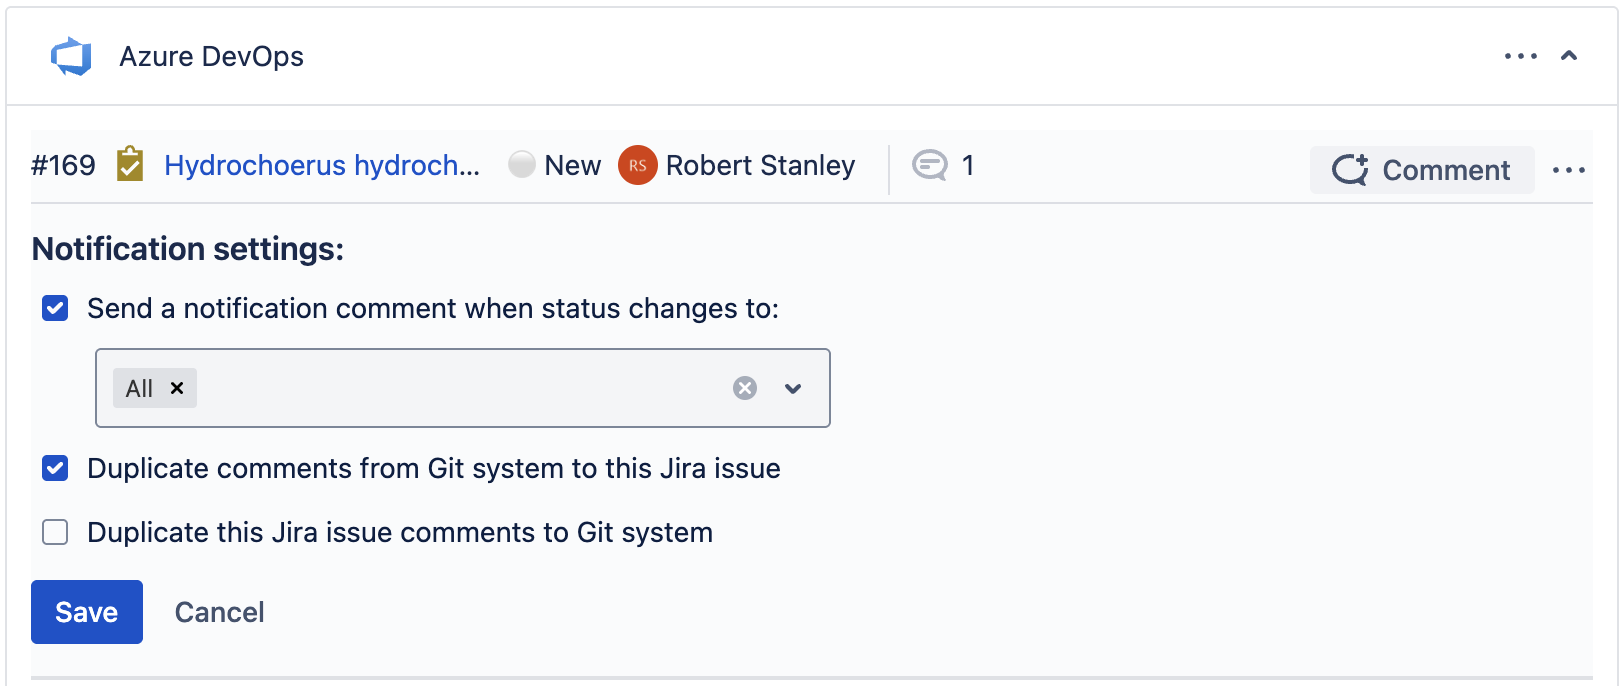Uncheck Send a notification comment checkbox
Image resolution: width=1624 pixels, height=686 pixels.
pos(56,308)
